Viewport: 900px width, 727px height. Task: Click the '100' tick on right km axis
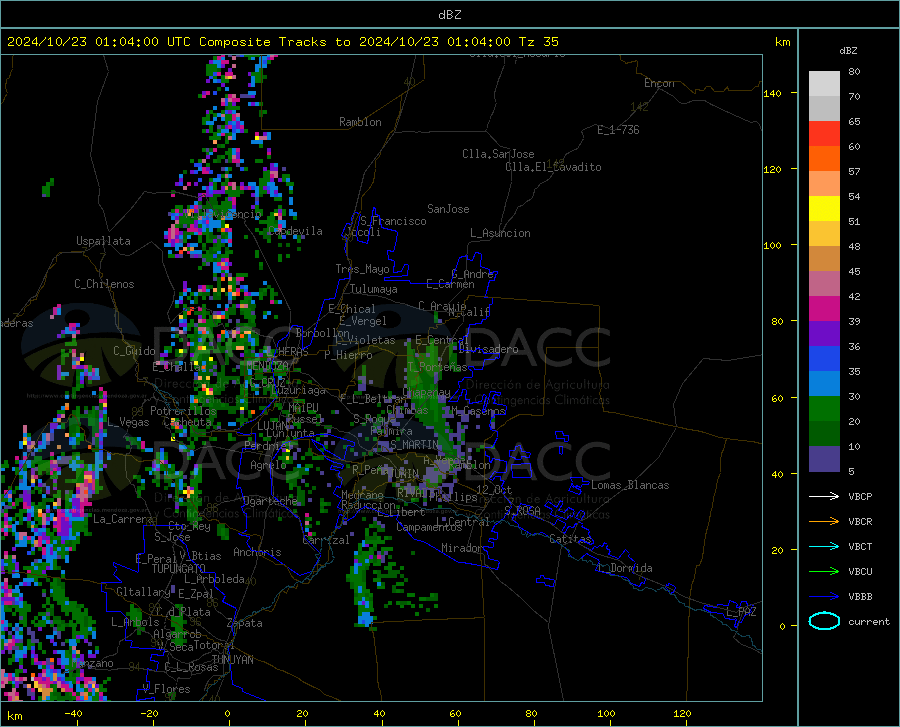coord(772,245)
